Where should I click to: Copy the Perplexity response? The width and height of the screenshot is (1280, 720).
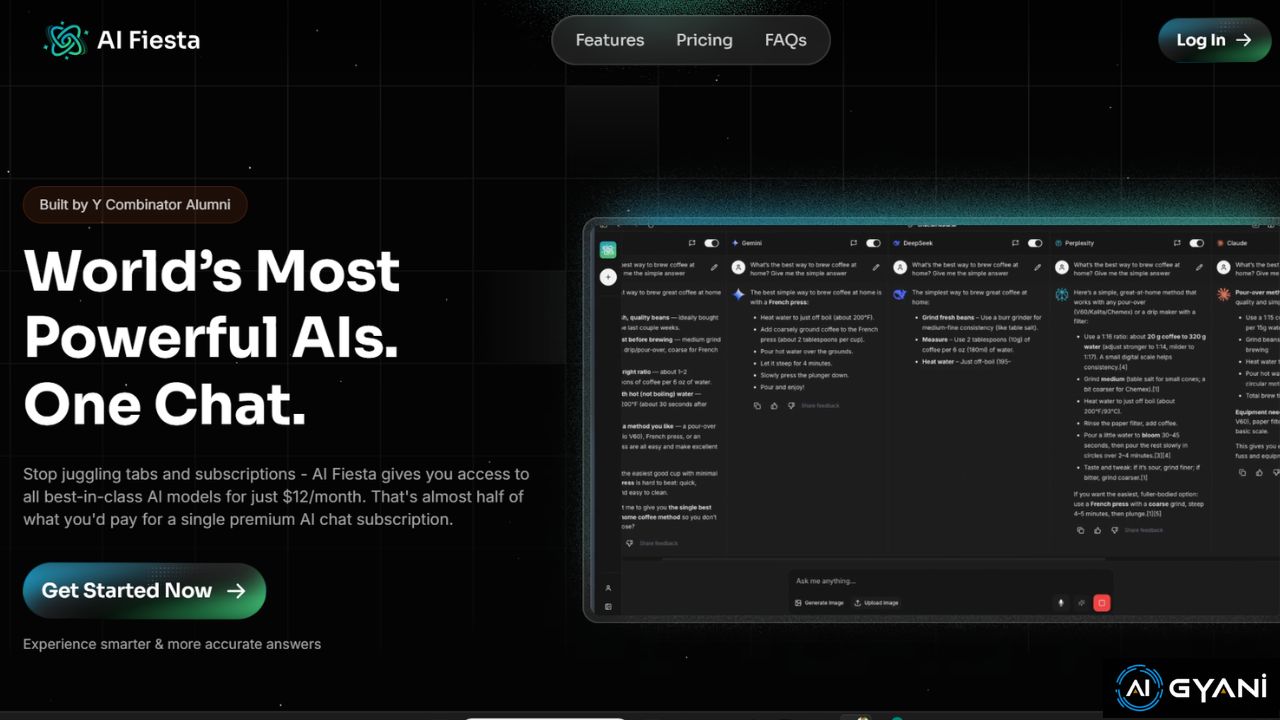[x=1081, y=530]
